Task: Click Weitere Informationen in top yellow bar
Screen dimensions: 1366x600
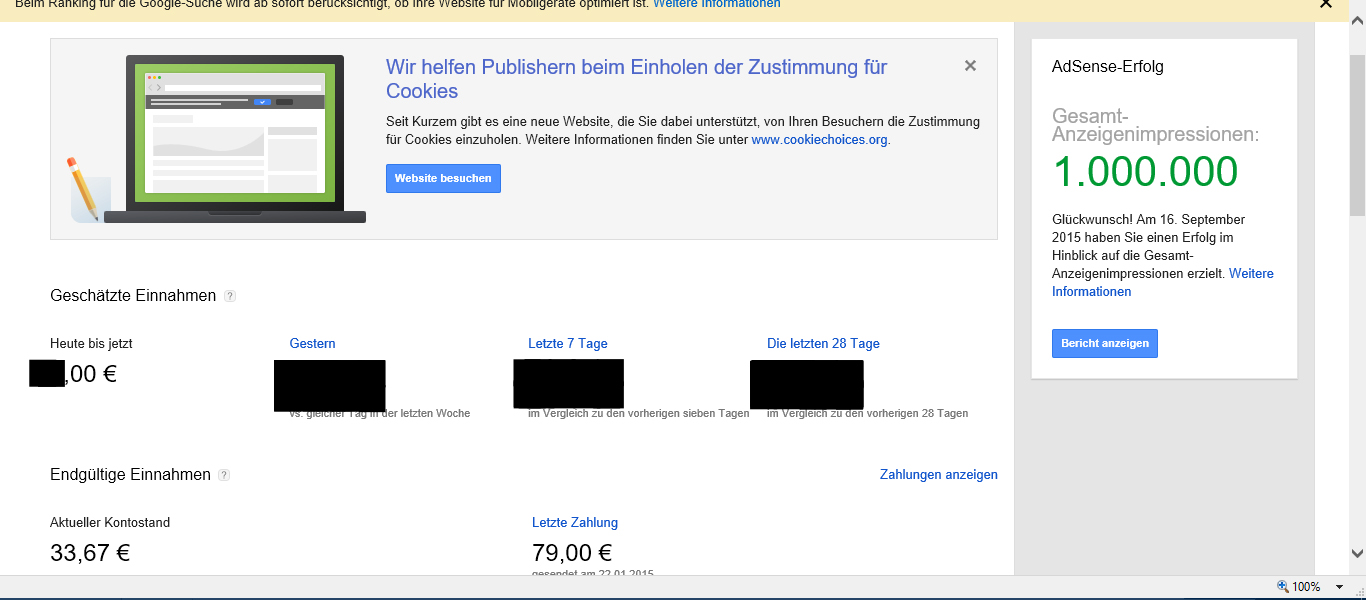Action: click(x=716, y=4)
